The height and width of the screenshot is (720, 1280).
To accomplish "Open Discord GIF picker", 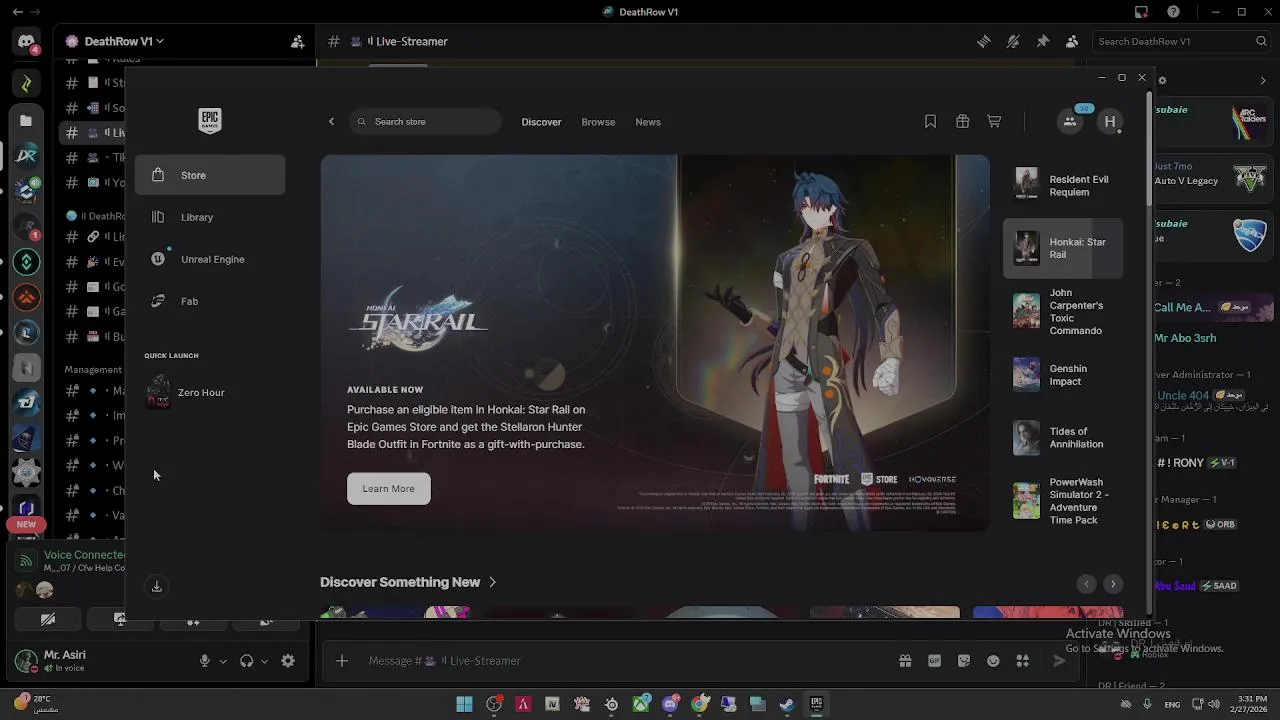I will pos(934,661).
